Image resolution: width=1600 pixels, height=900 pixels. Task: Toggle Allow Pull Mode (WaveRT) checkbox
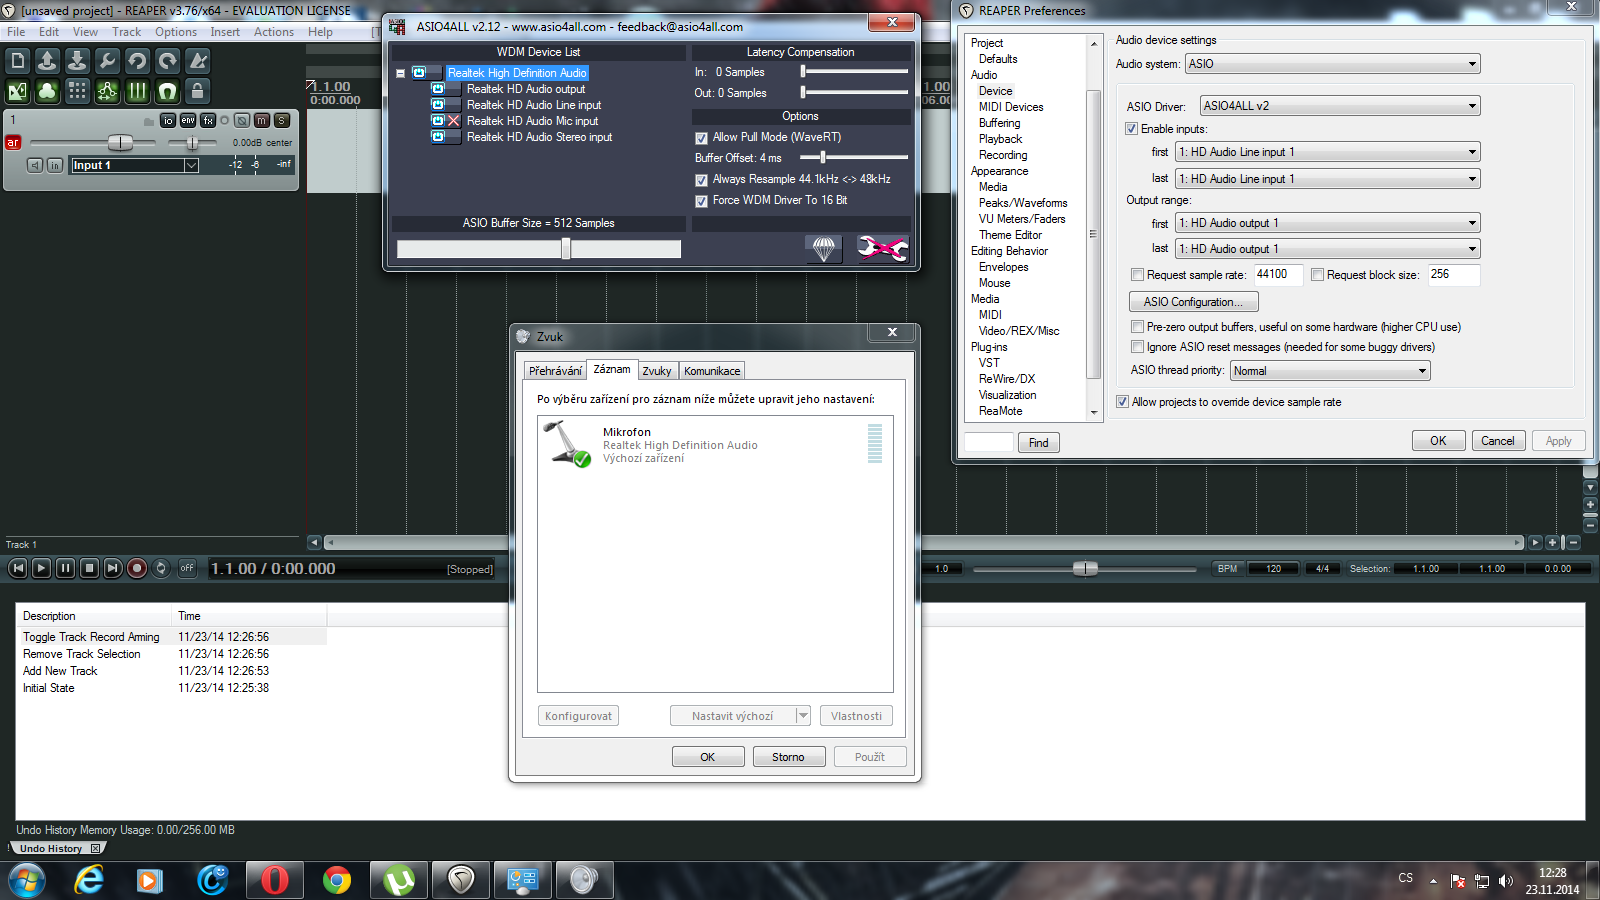click(x=701, y=138)
